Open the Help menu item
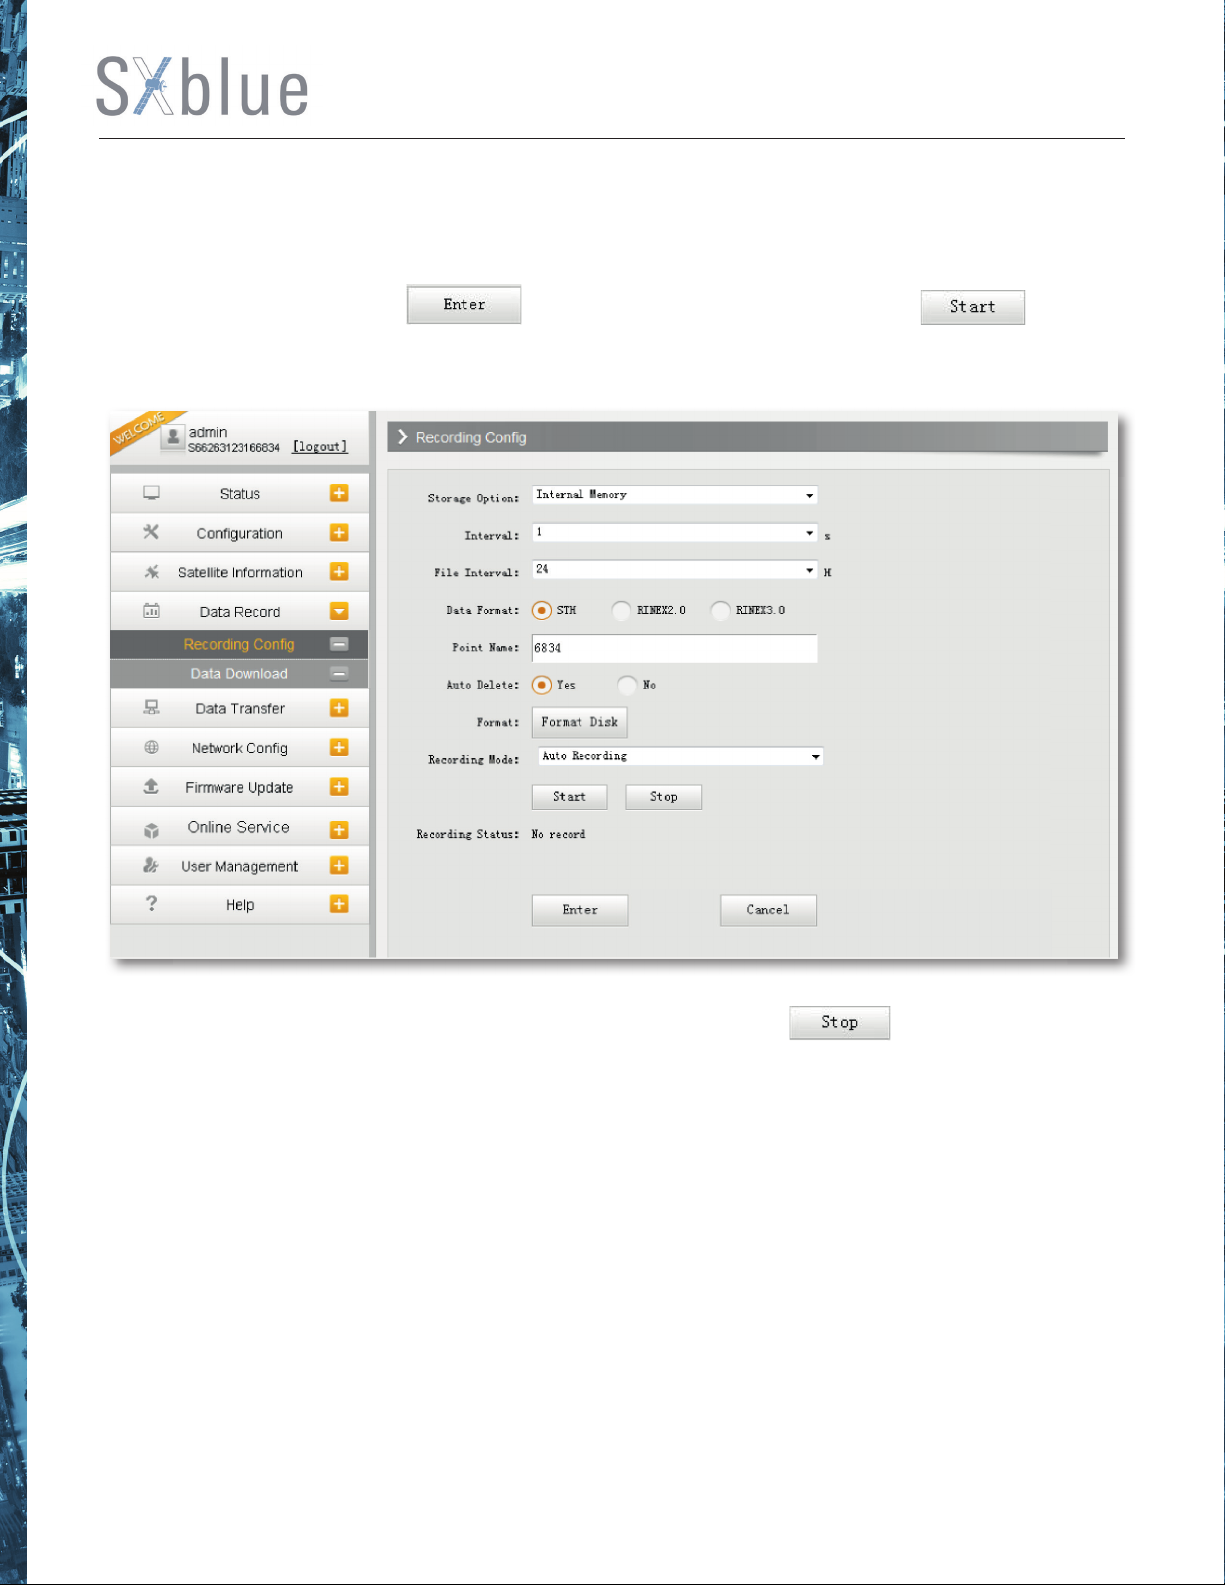Viewport: 1225px width, 1585px height. tap(239, 904)
